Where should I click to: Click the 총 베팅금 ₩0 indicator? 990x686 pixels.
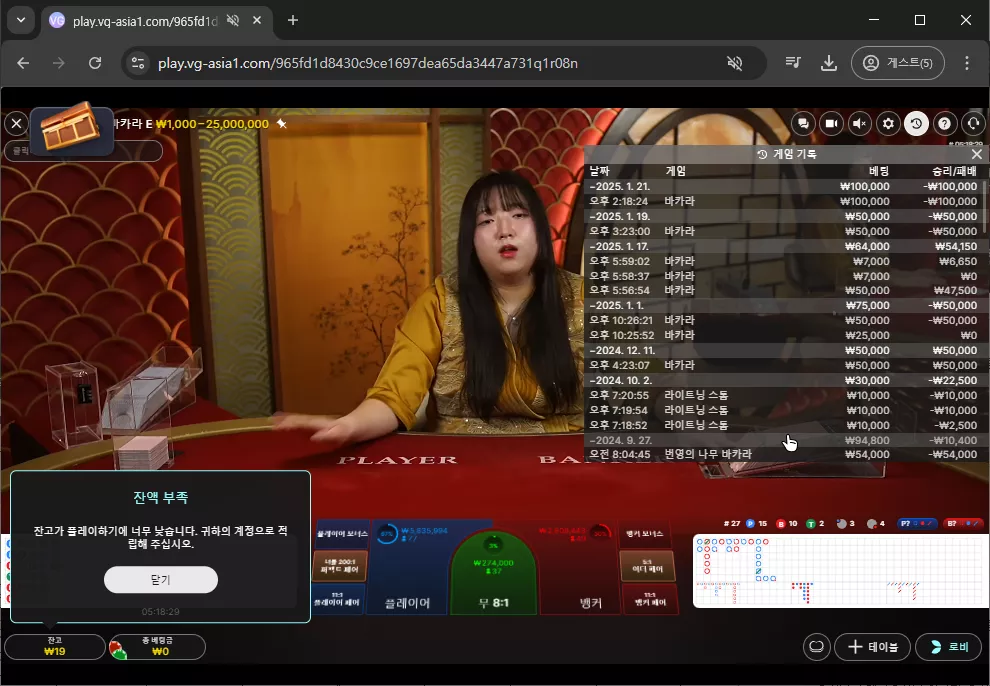[157, 646]
